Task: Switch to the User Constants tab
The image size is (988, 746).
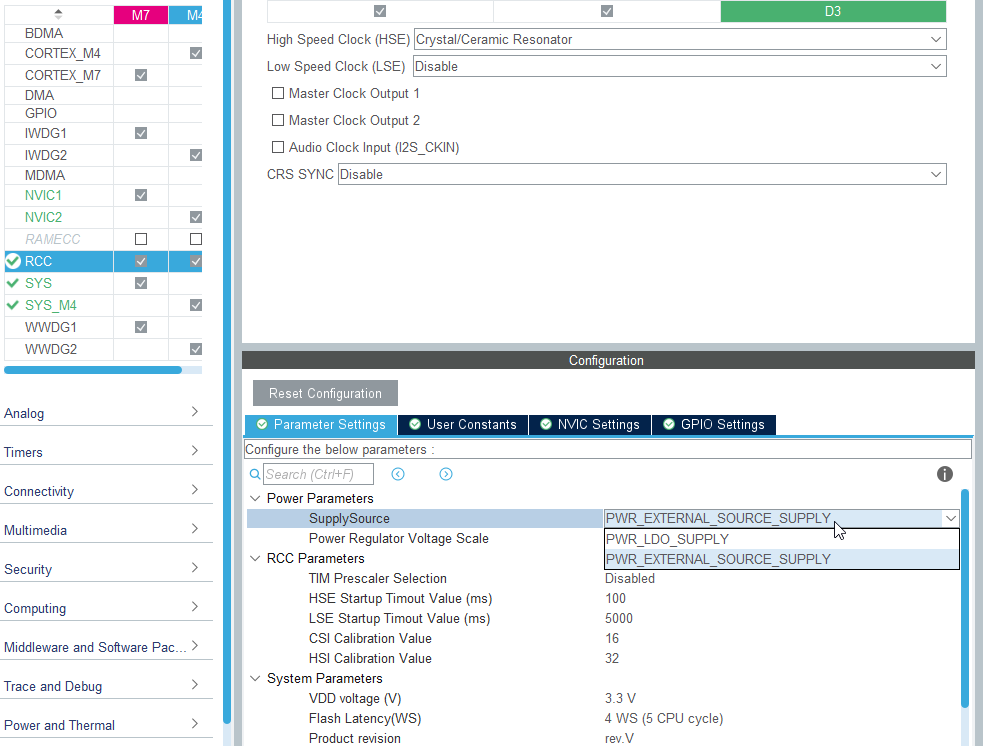Action: coord(462,424)
